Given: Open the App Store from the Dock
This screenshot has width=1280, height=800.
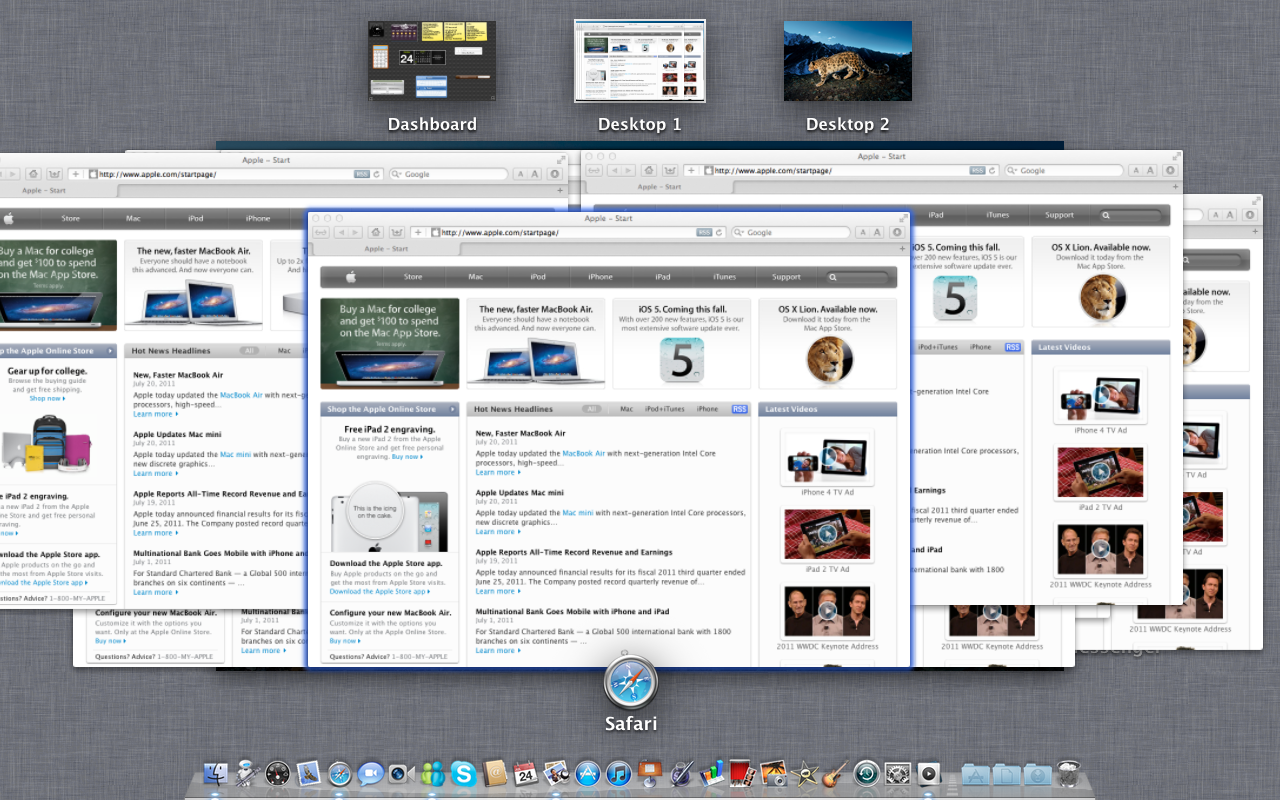Looking at the screenshot, I should point(587,773).
